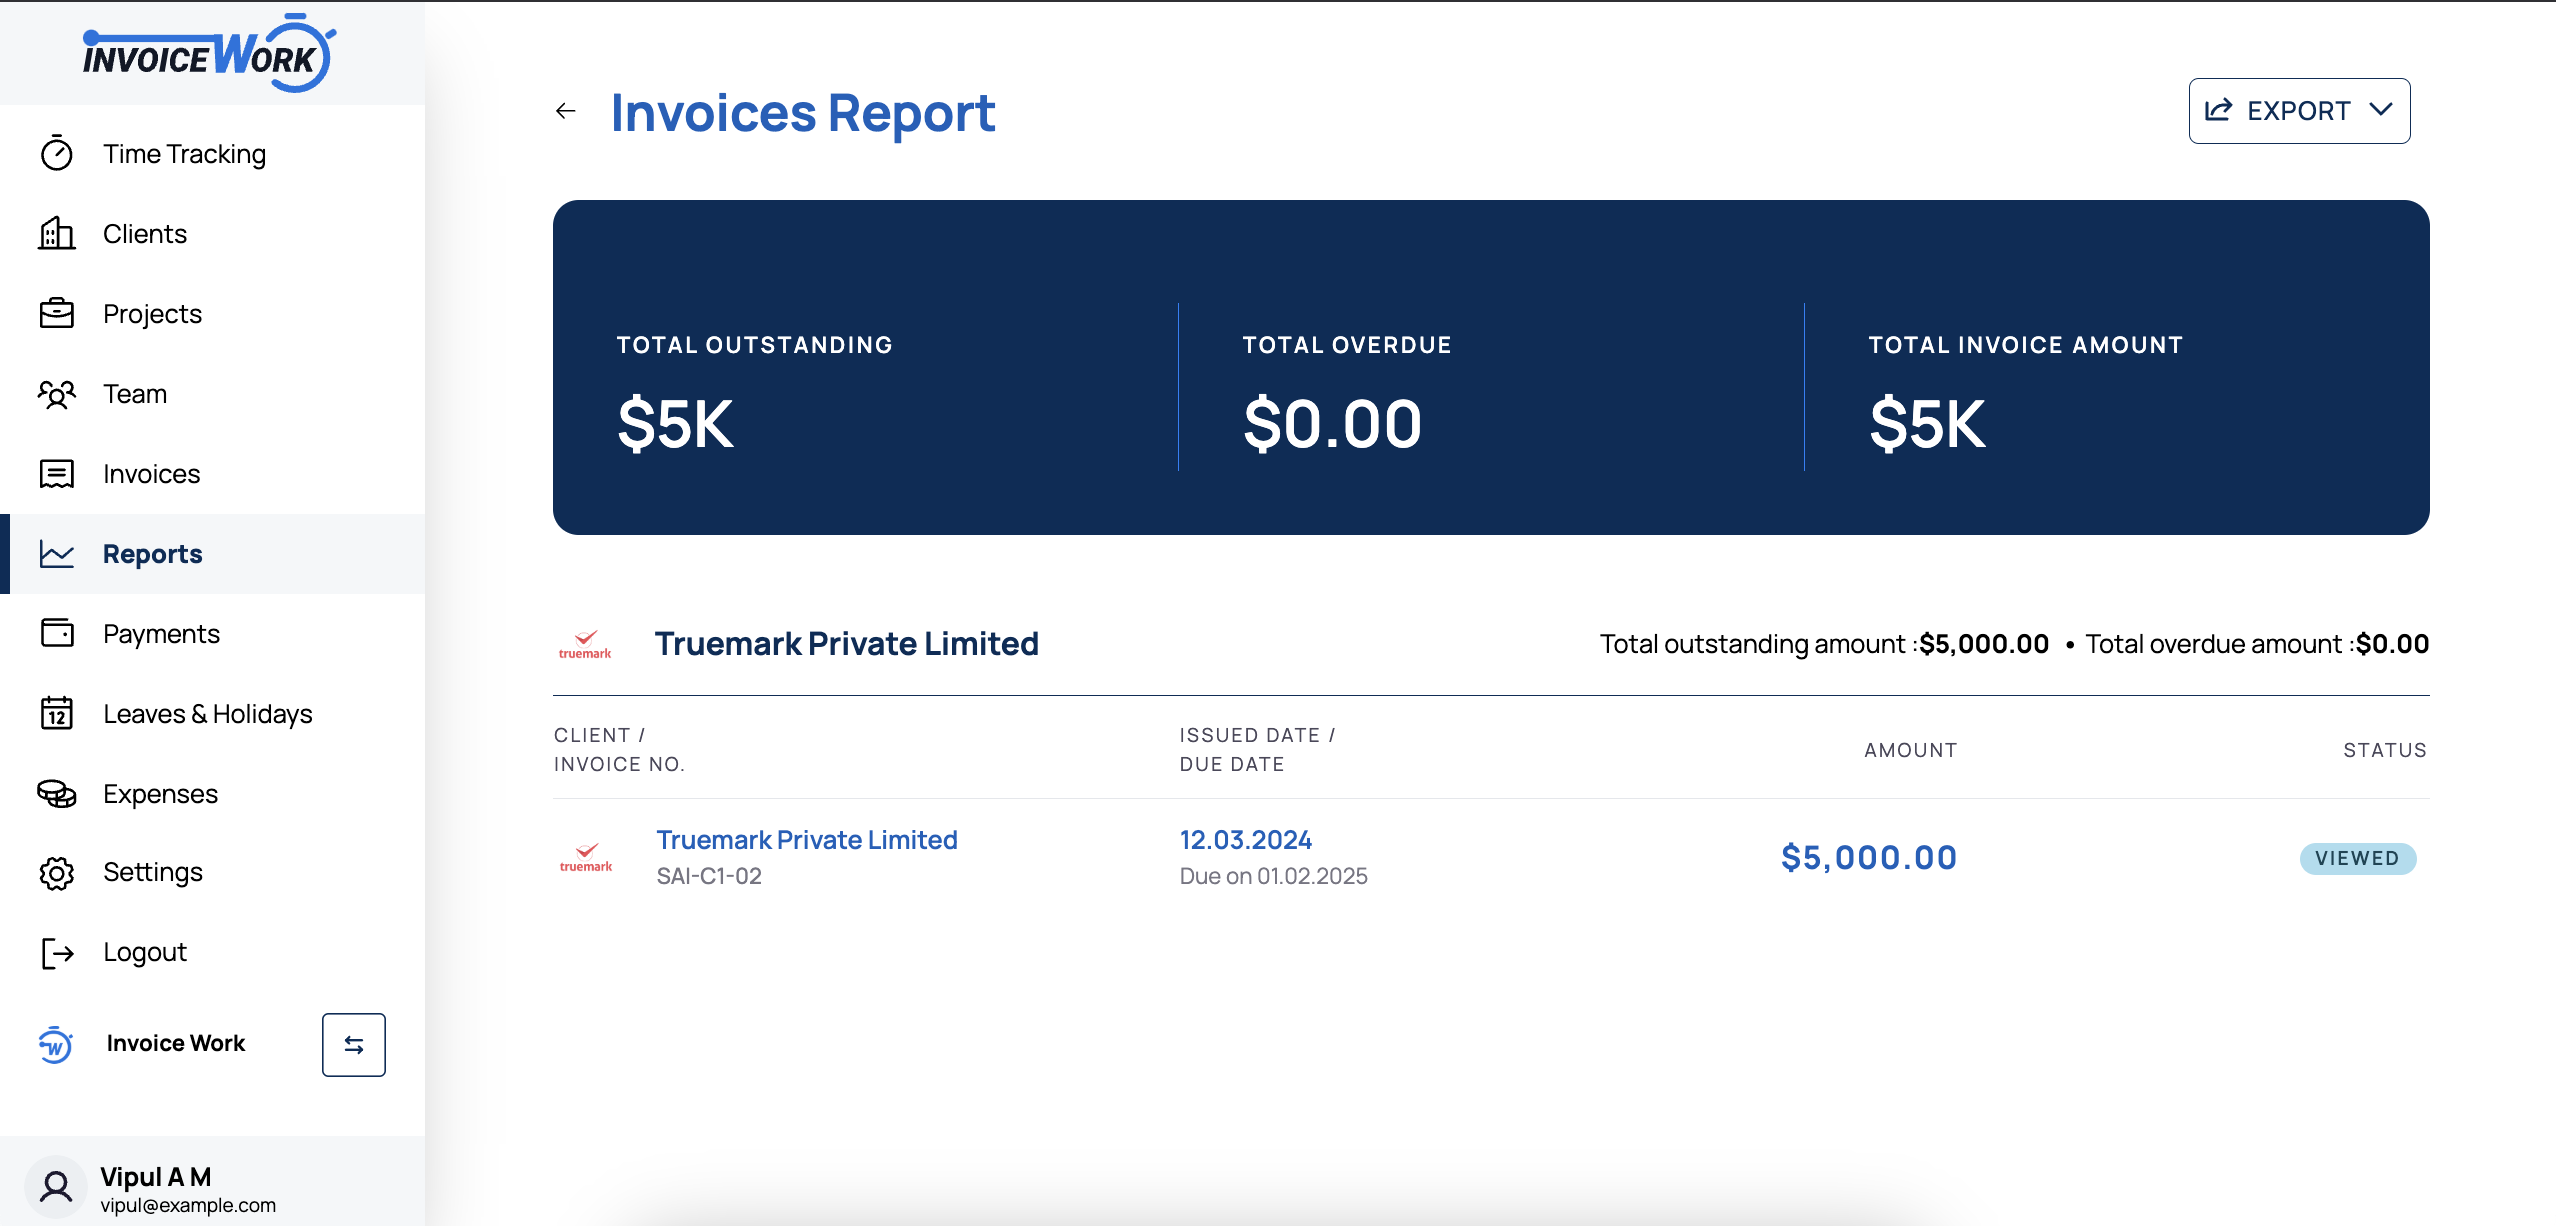Open invoice Truemark Private Limited SAI-C1-02
This screenshot has width=2556, height=1226.
806,840
